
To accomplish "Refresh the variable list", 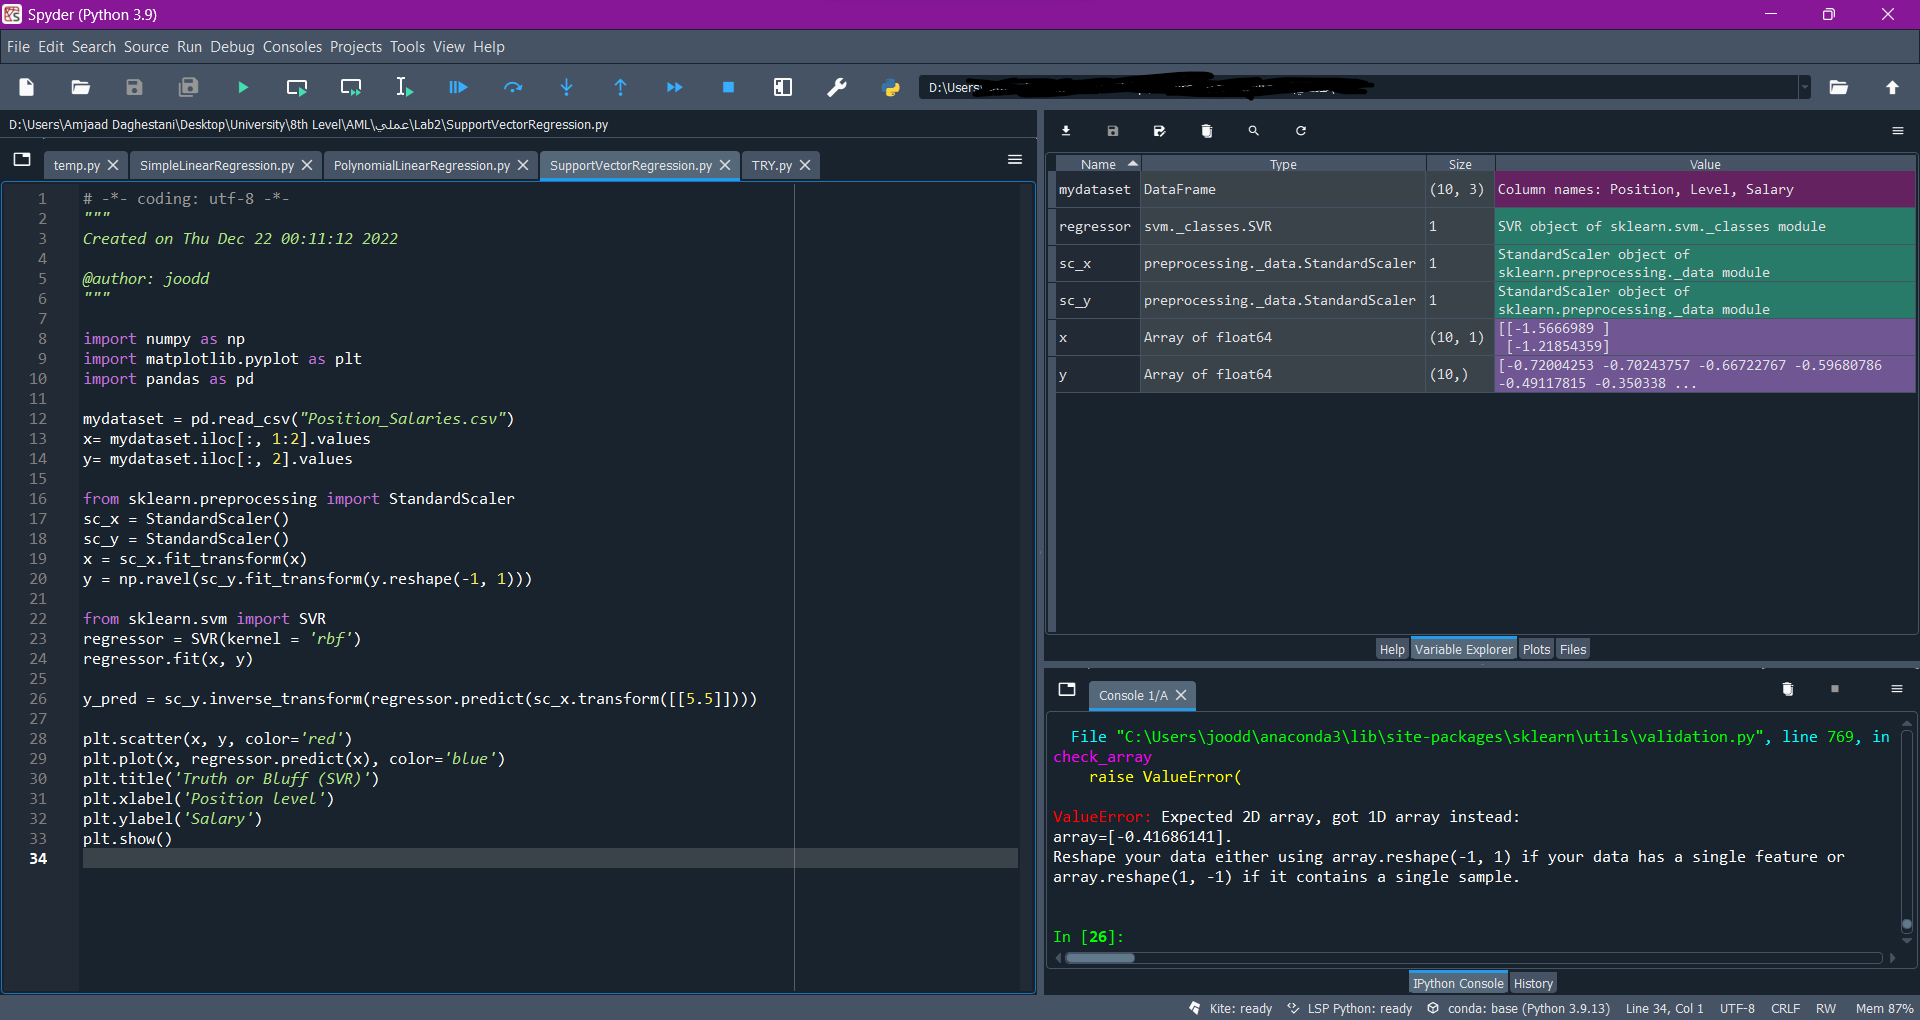I will 1301,131.
